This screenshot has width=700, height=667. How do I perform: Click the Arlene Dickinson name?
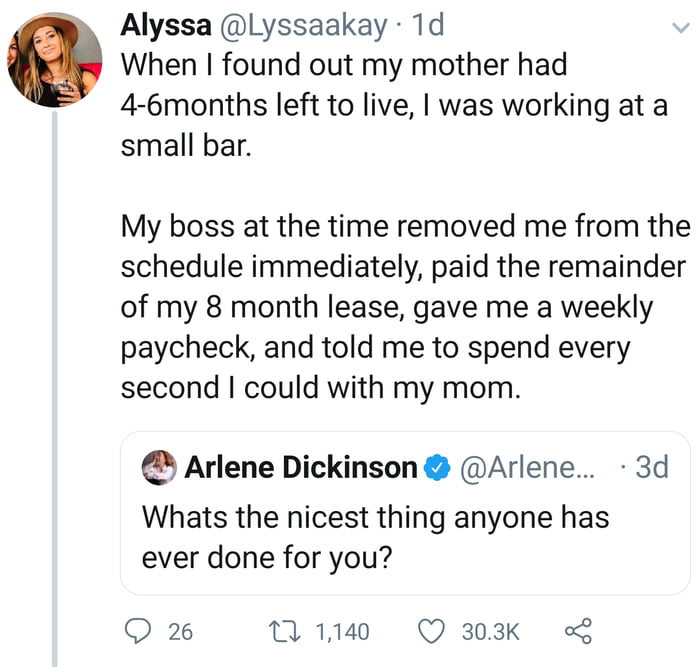(x=300, y=467)
